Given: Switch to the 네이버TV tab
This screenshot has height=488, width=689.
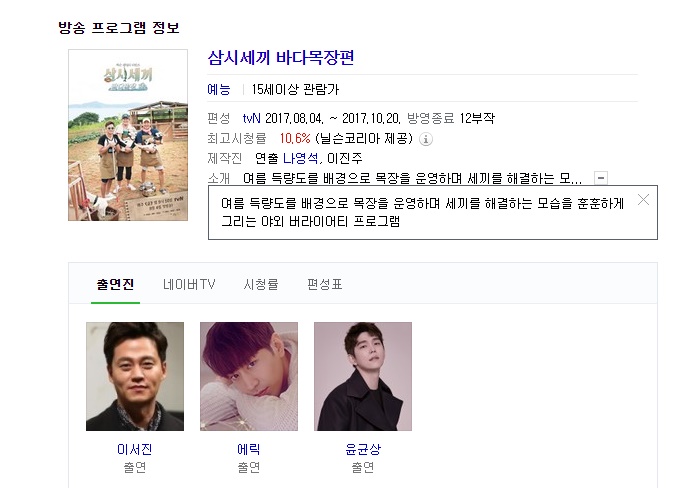Looking at the screenshot, I should click(x=189, y=284).
